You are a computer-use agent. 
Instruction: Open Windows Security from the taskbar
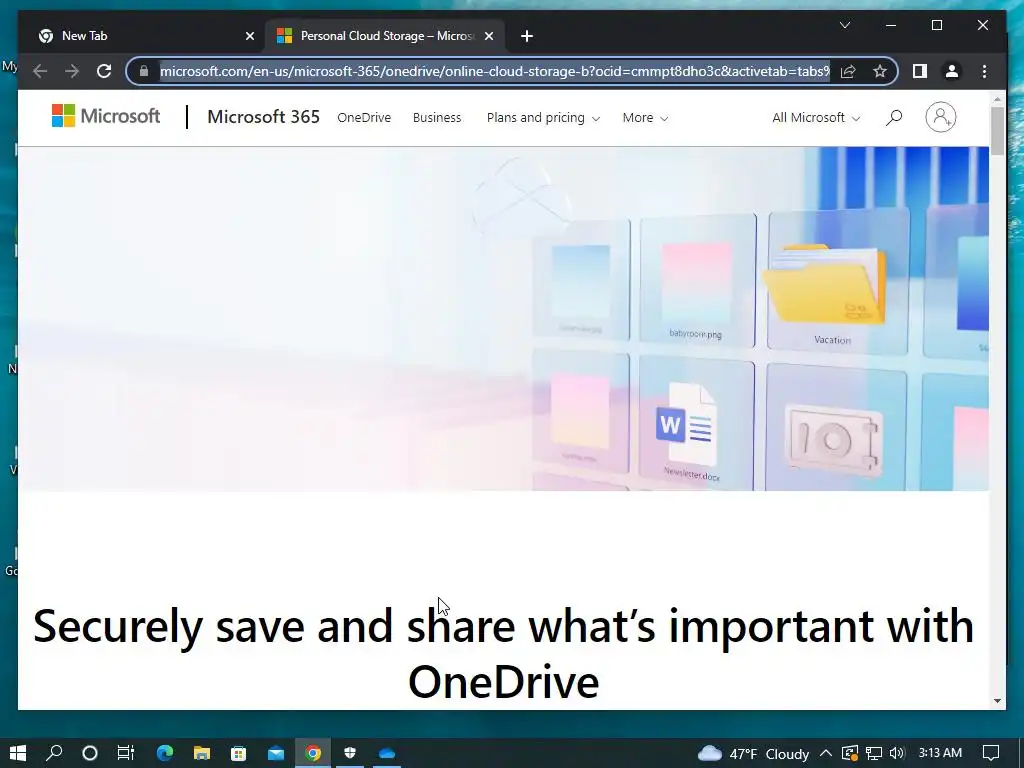350,753
